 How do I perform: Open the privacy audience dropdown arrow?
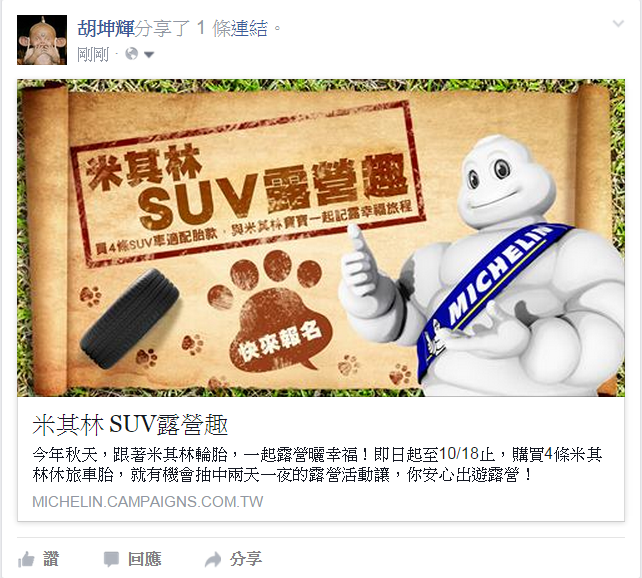click(149, 54)
